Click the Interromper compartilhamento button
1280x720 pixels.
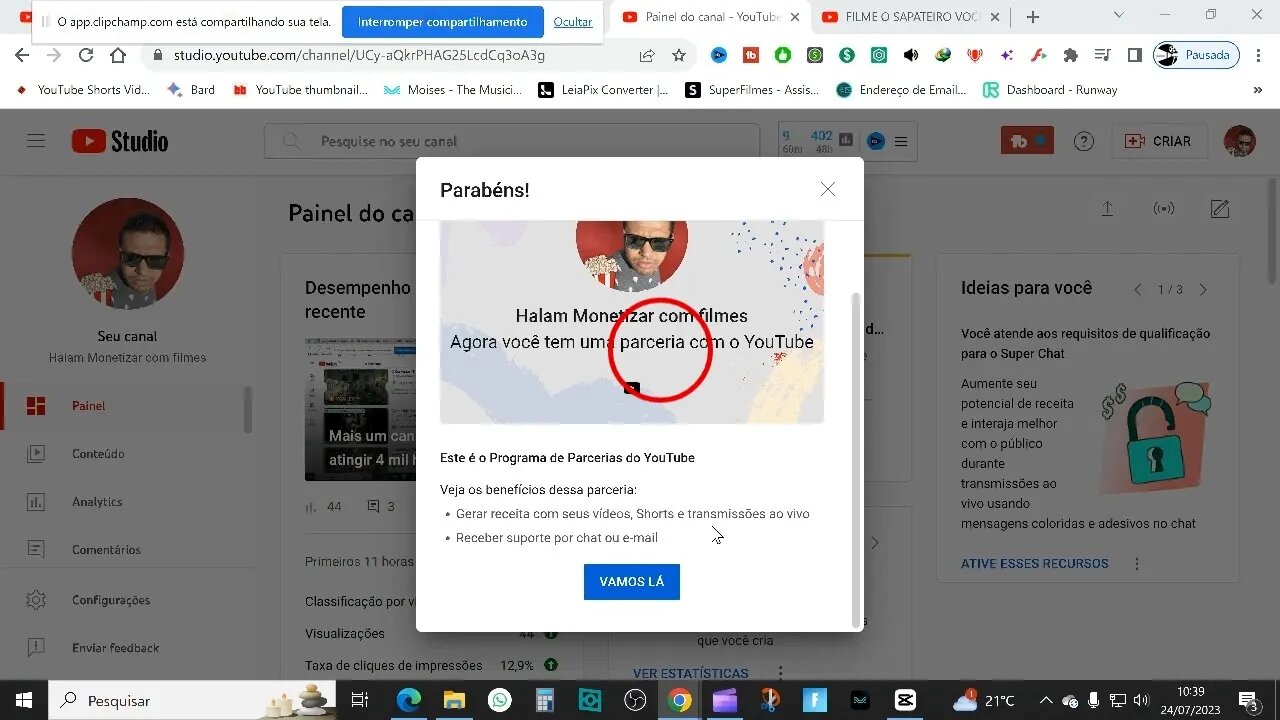442,22
